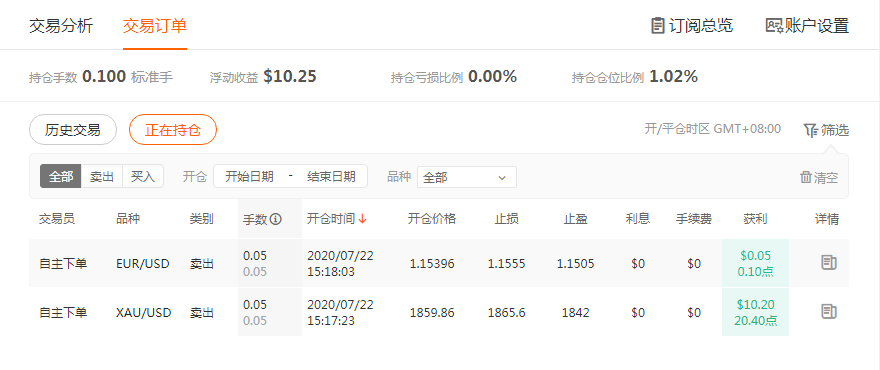Click the 订阅总览 clipboard icon

658,26
